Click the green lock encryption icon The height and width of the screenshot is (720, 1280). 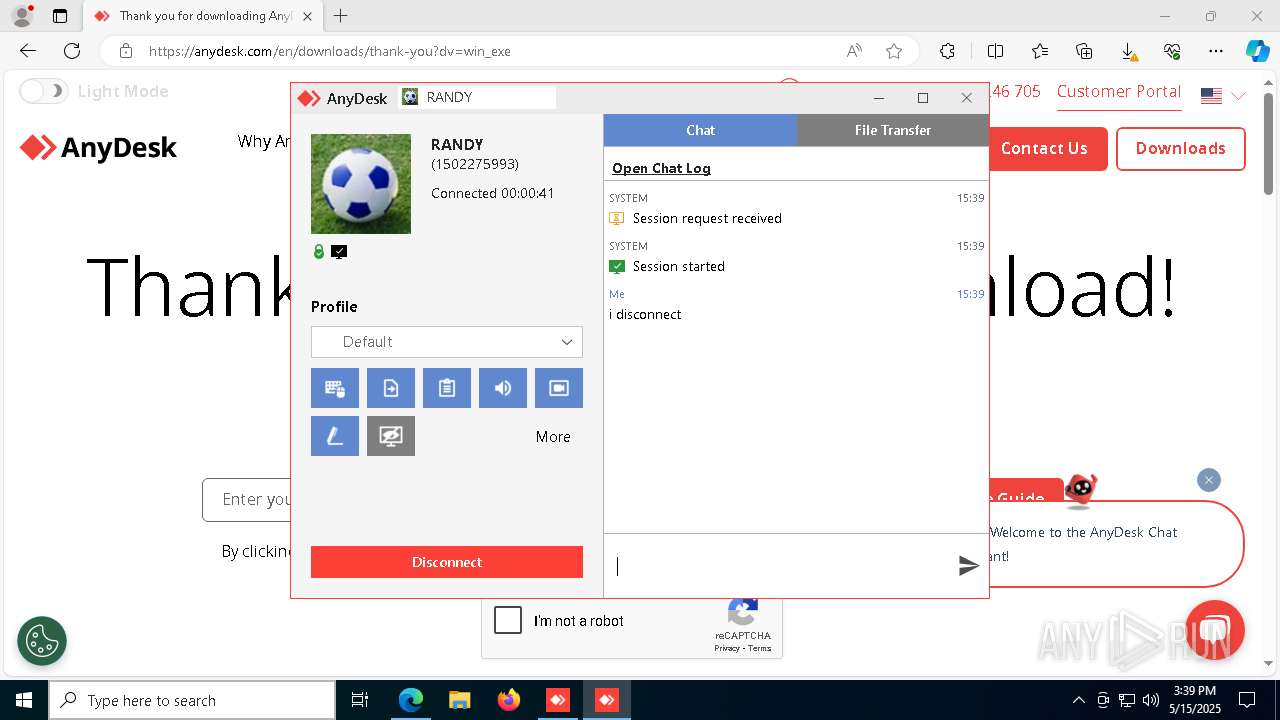(319, 252)
